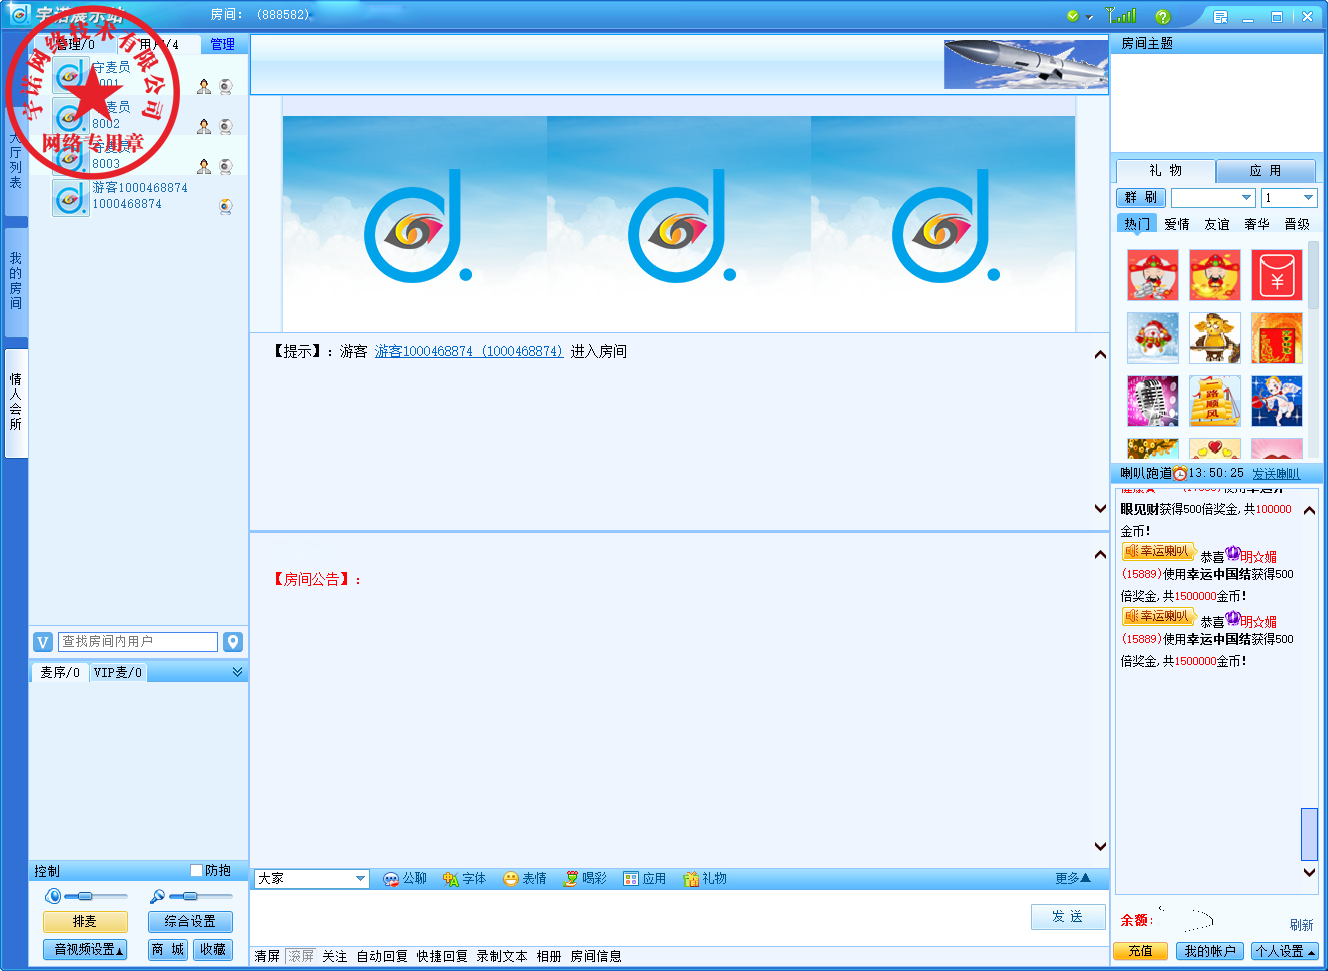The height and width of the screenshot is (971, 1328).
Task: Click the 刷新 balance refresh link
Action: [x=1301, y=925]
